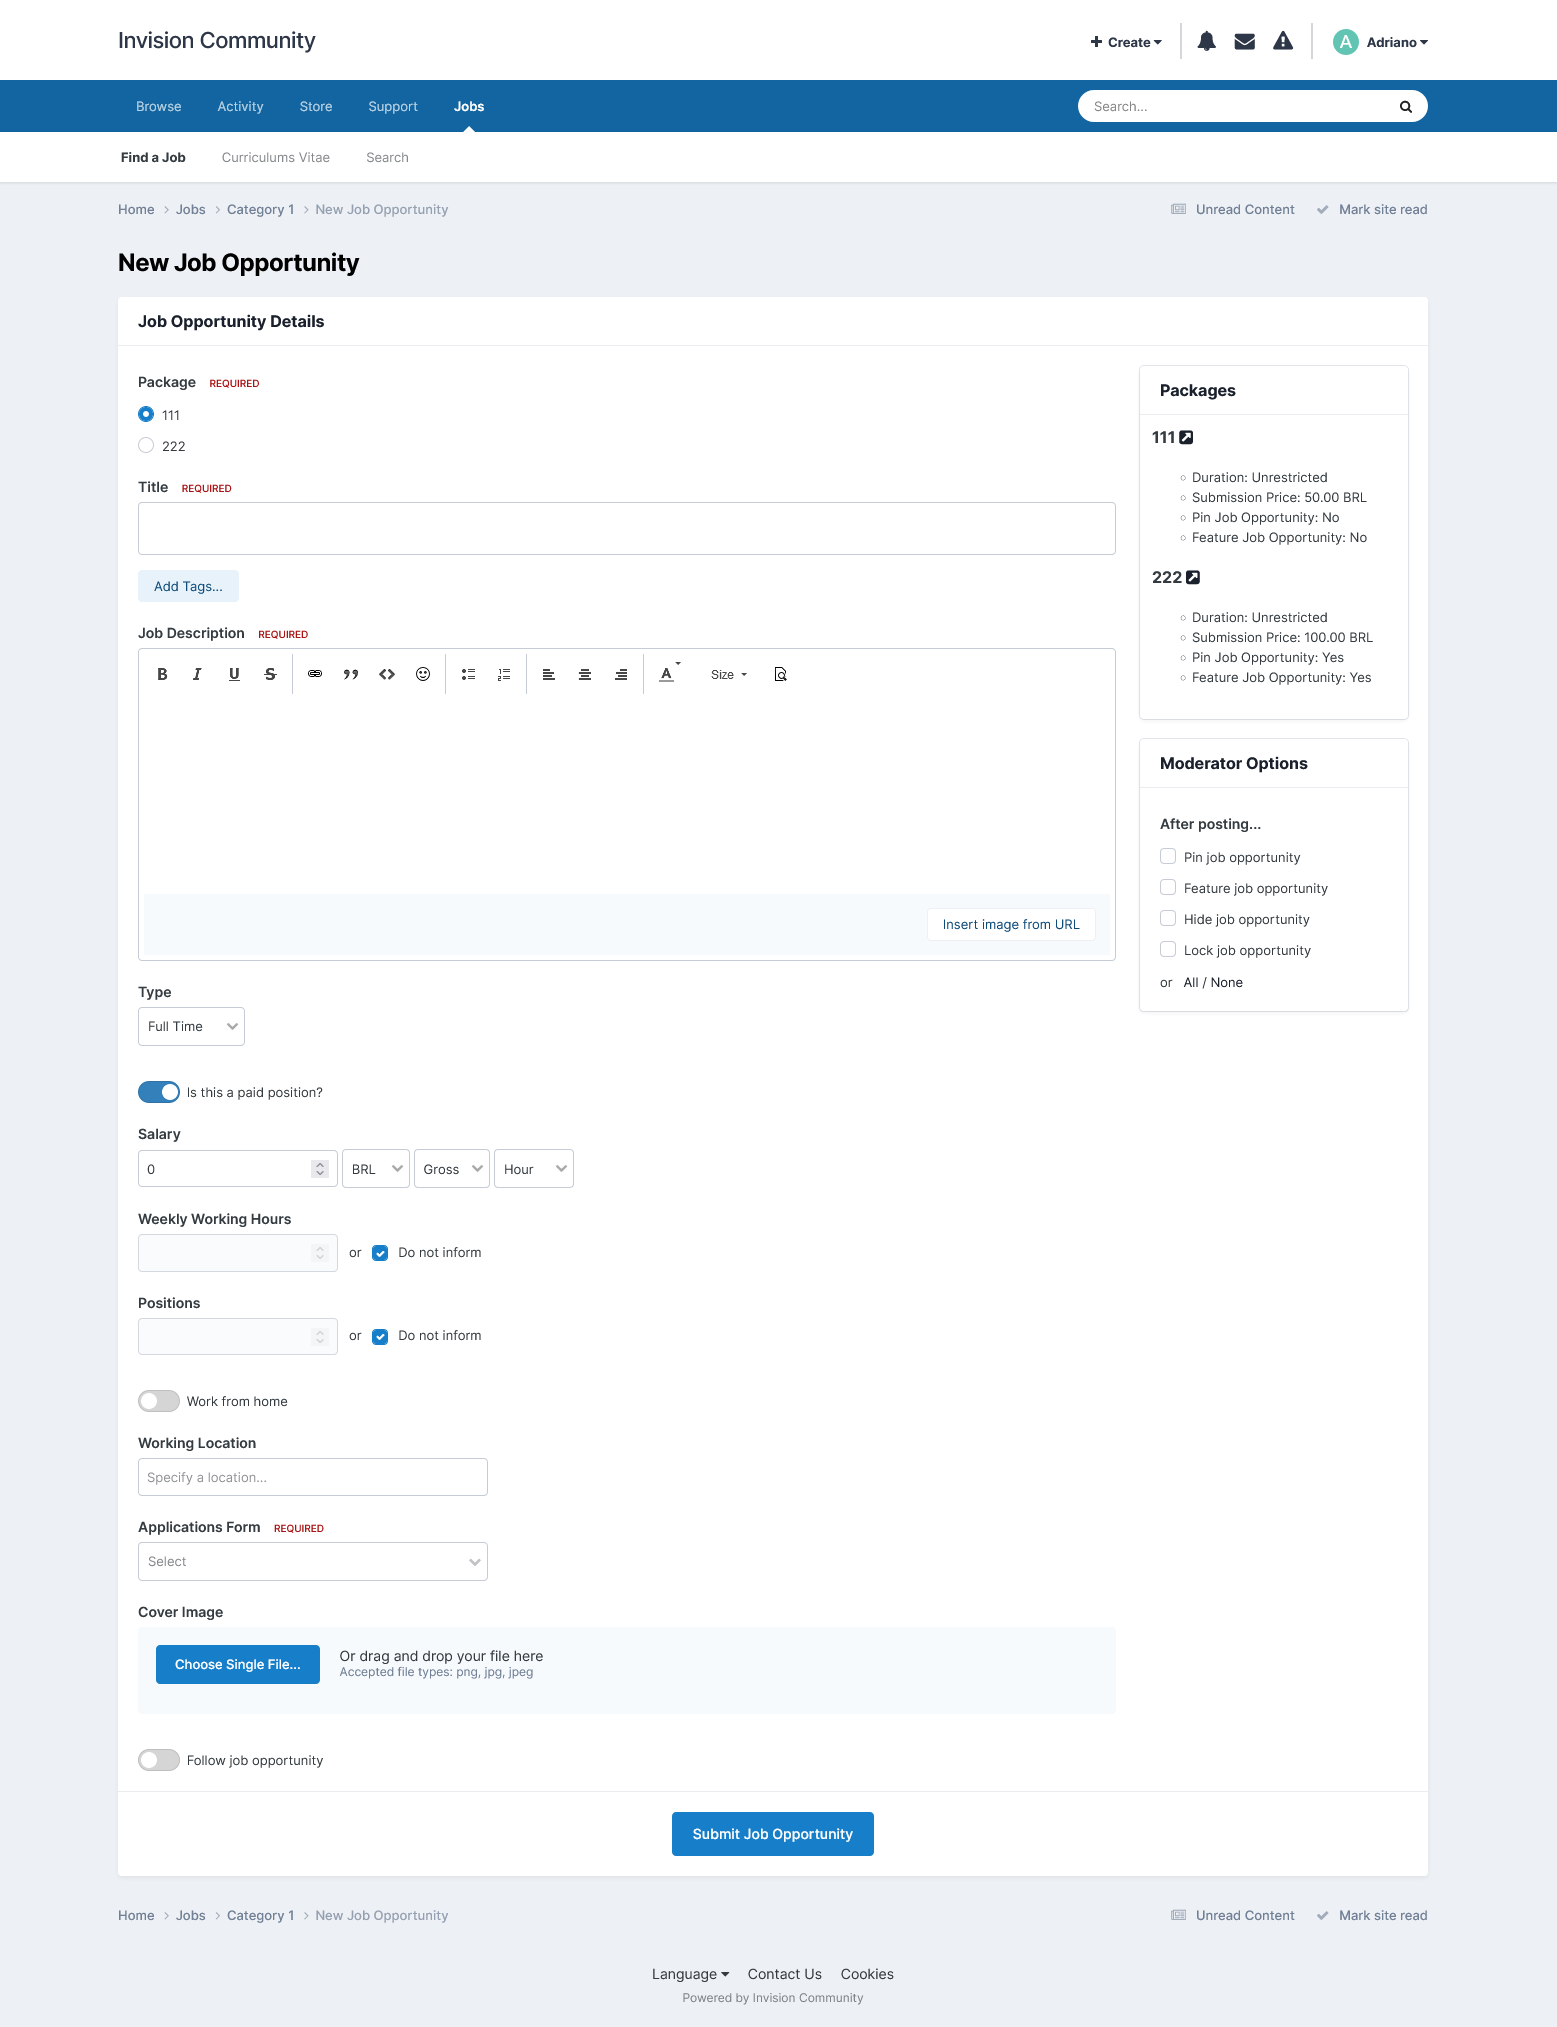The width and height of the screenshot is (1557, 2027).
Task: Click the top Unread Content icon
Action: [1179, 209]
